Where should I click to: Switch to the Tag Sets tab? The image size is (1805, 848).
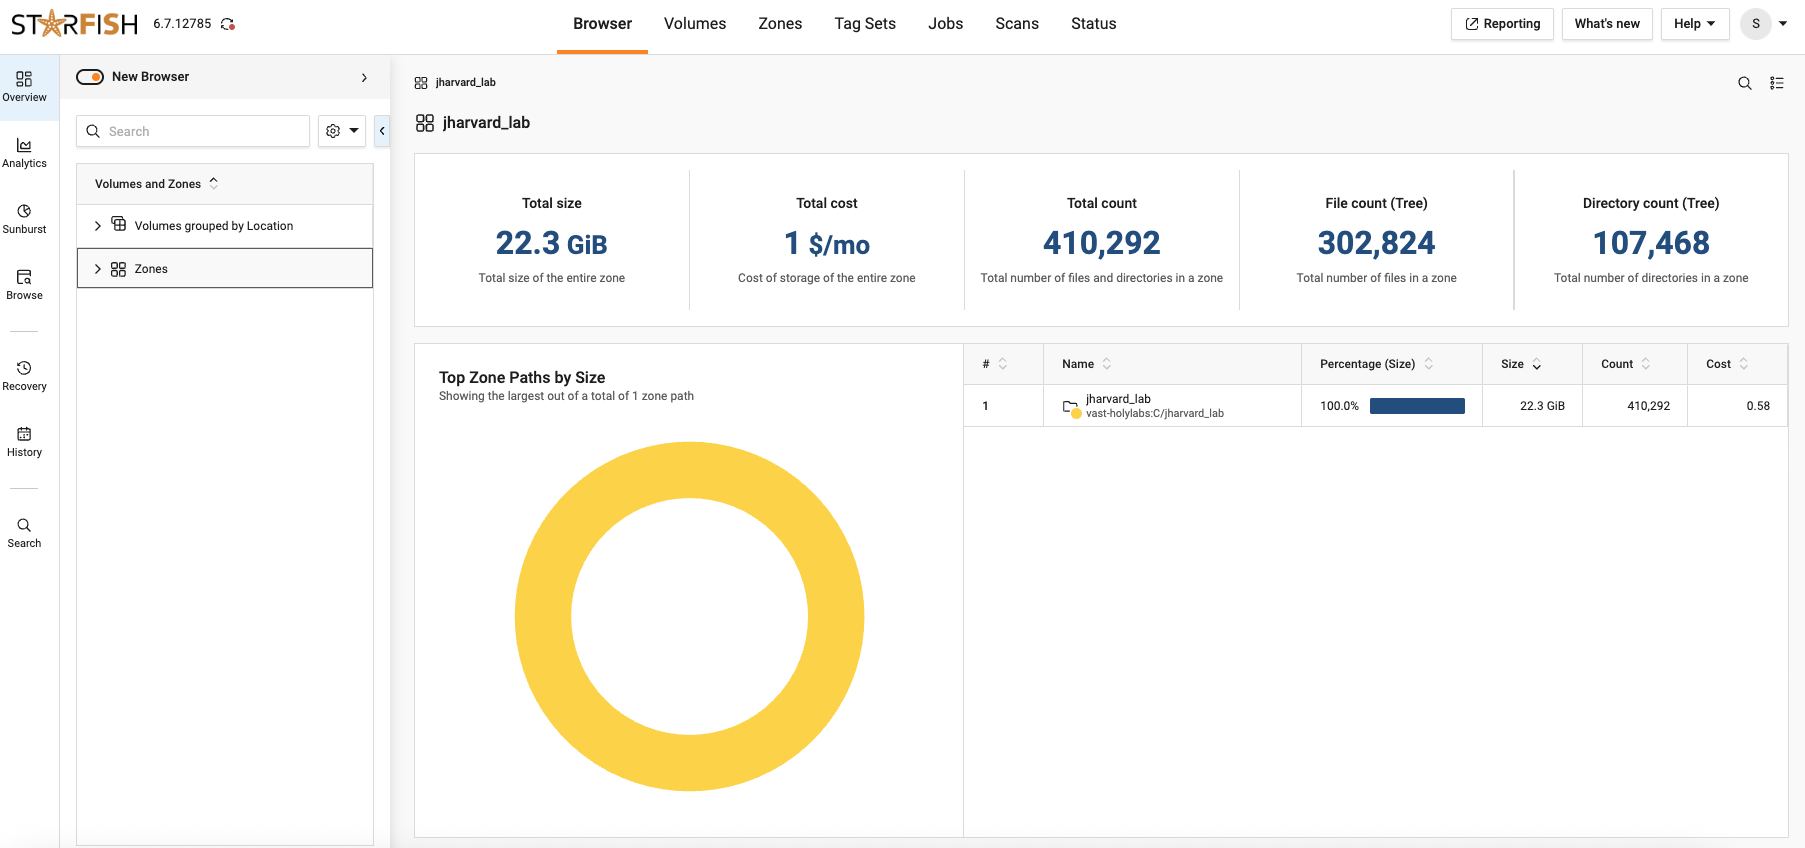(x=864, y=24)
